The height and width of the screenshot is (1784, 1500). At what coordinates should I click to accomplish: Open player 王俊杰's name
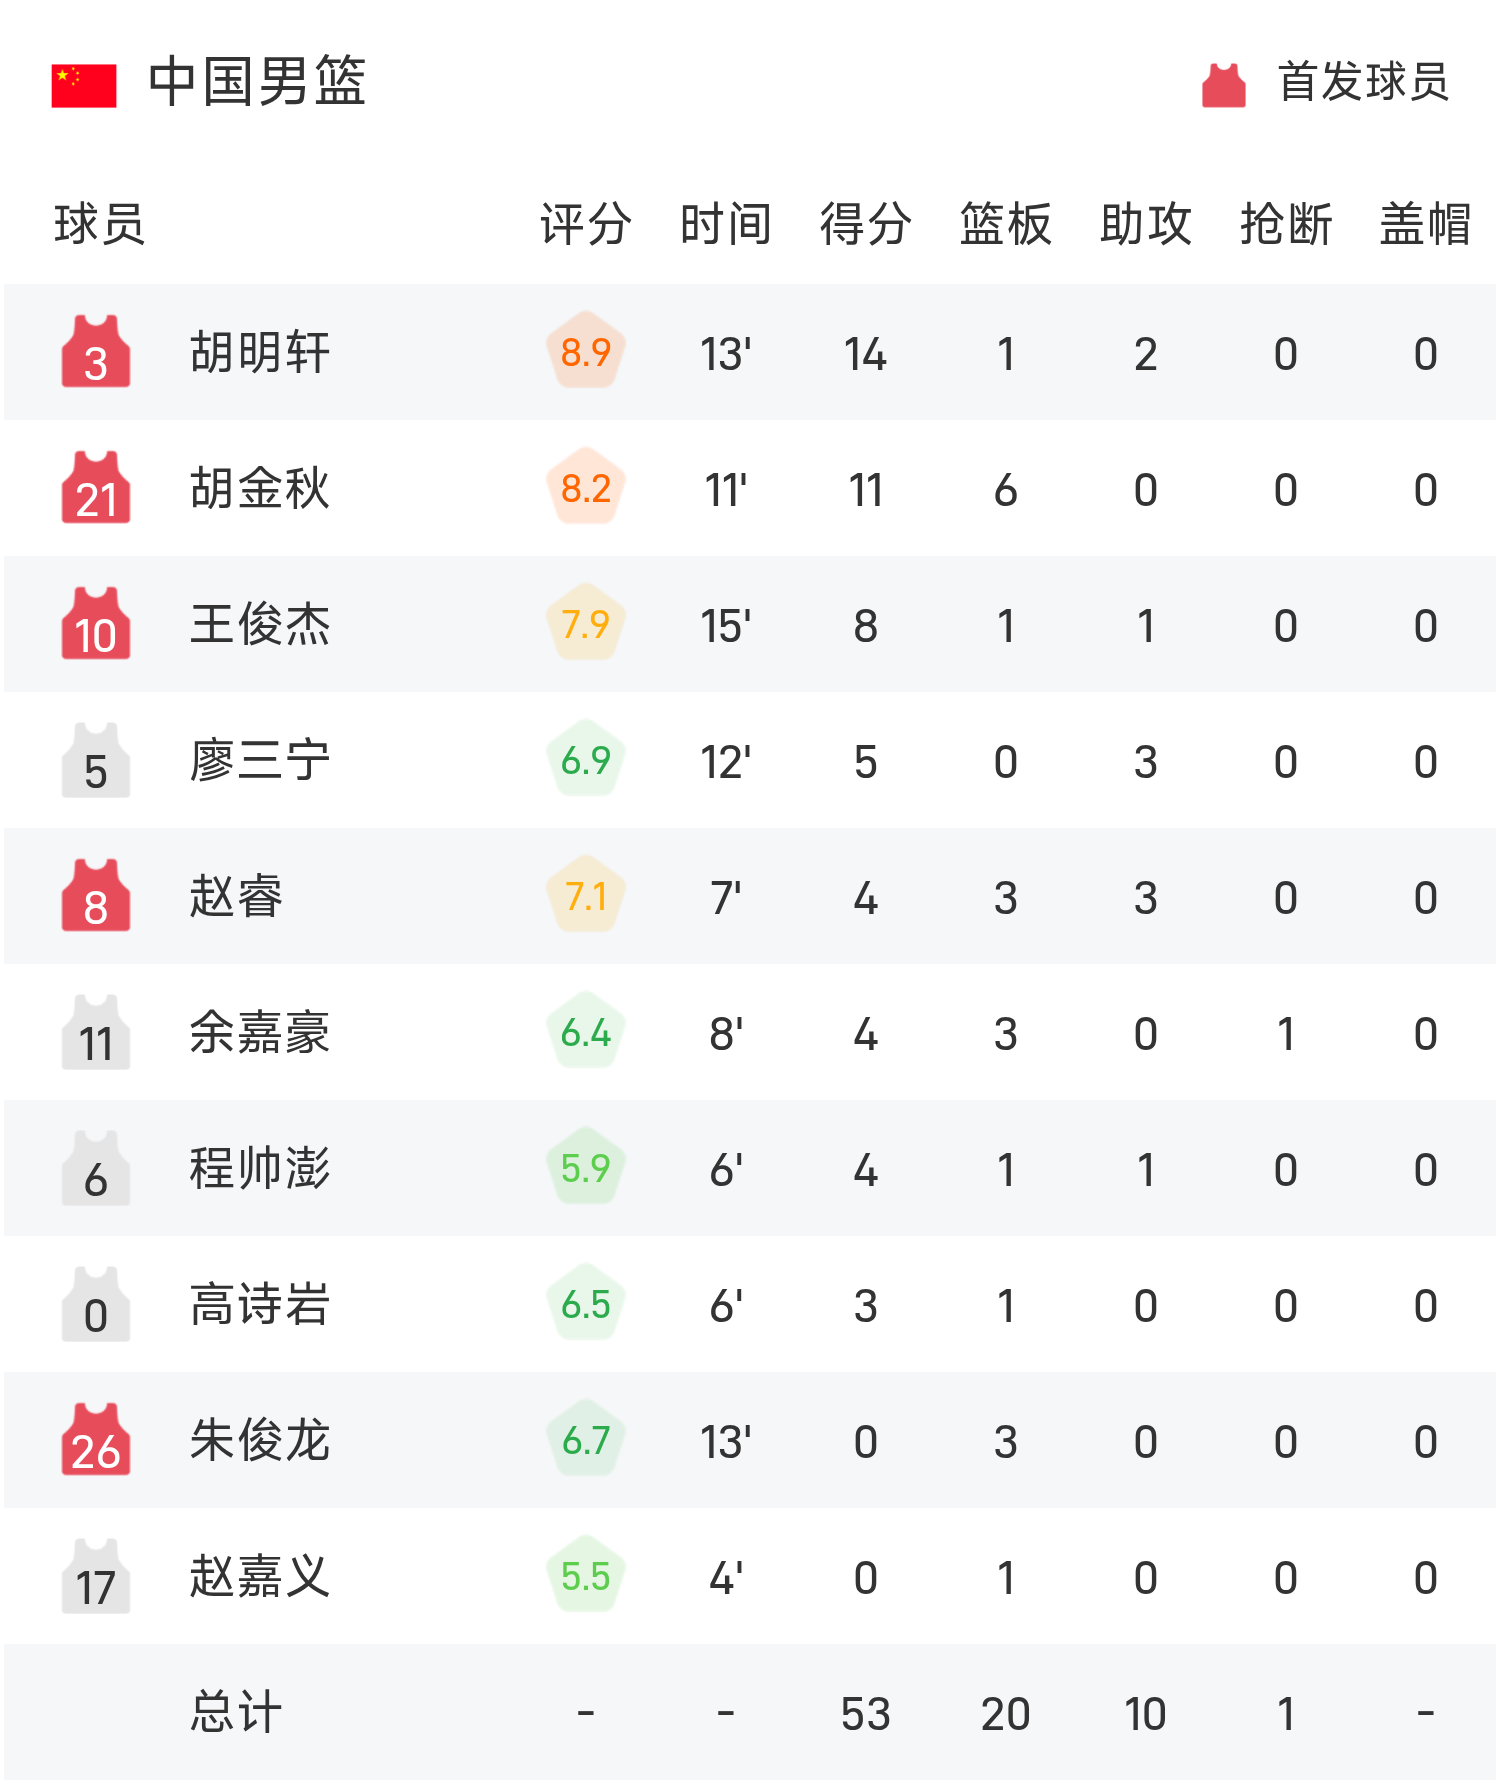260,625
